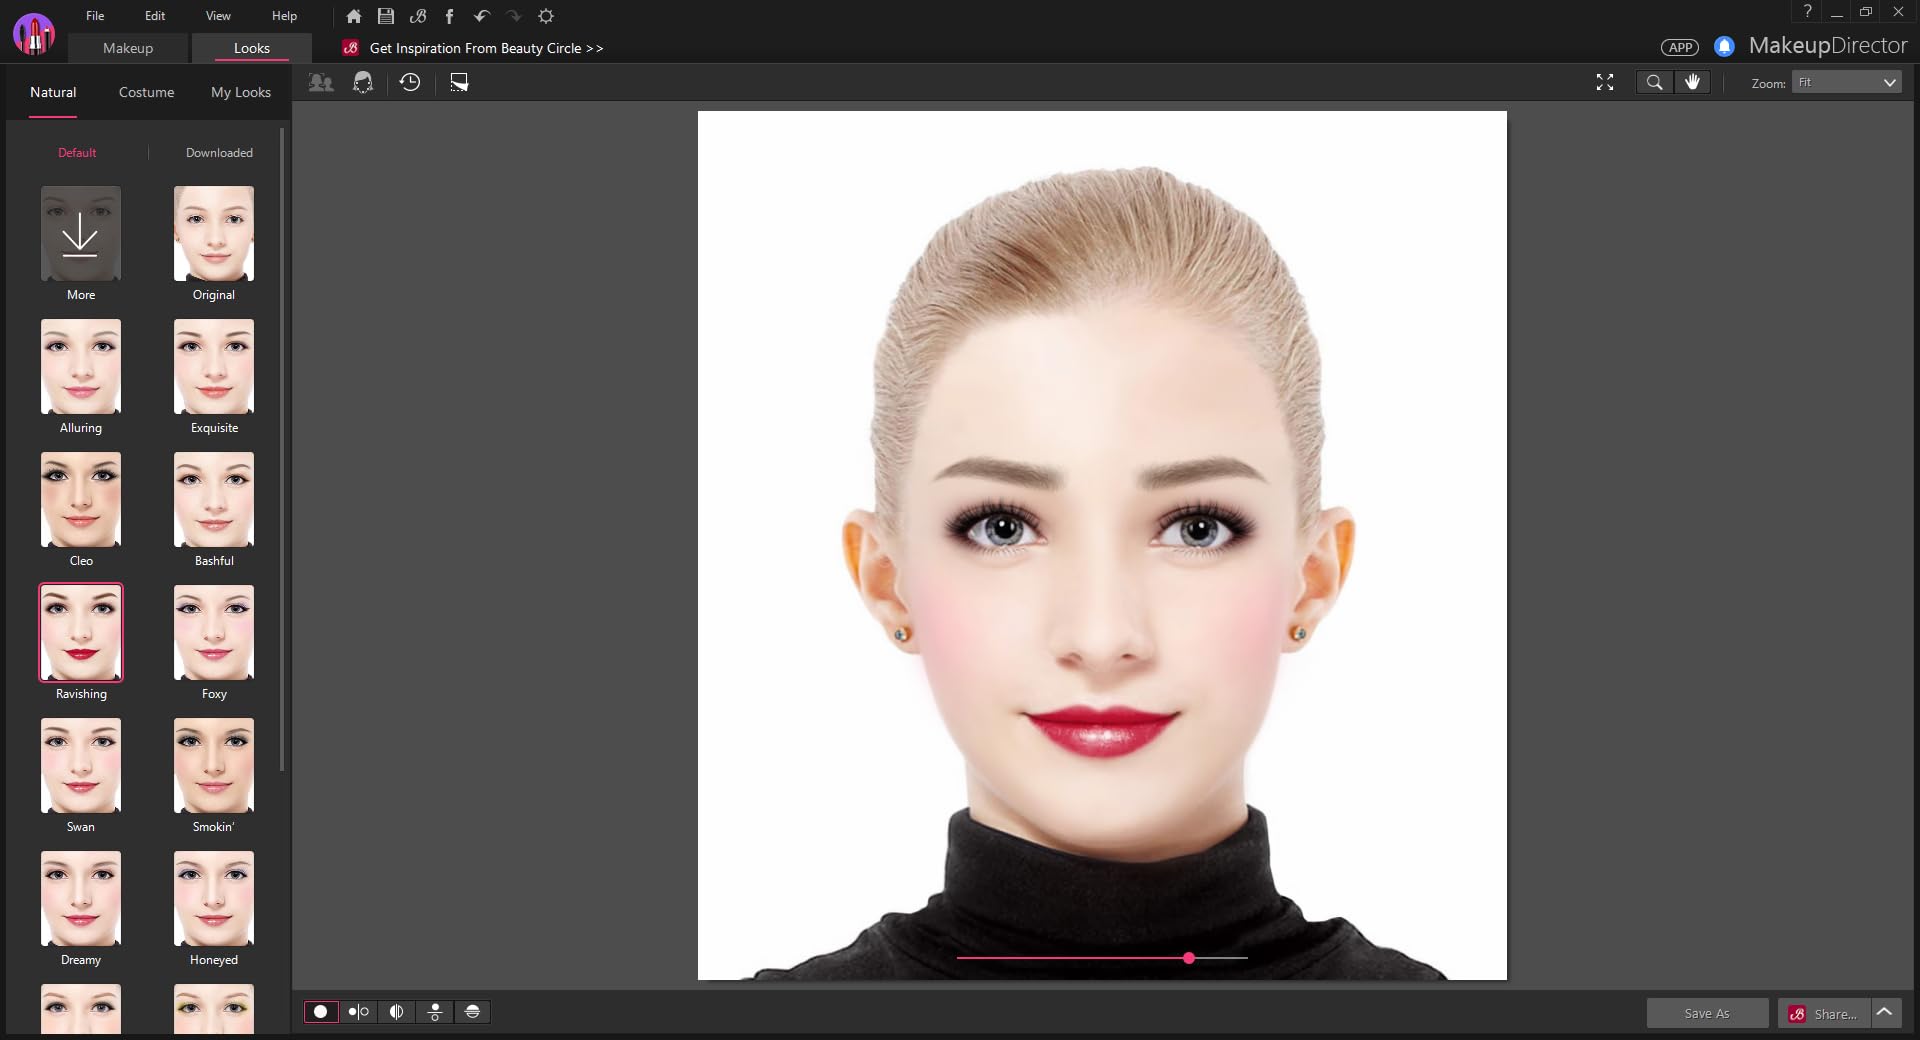Viewport: 1920px width, 1040px height.
Task: Expand the Share options arrow
Action: click(1885, 1012)
